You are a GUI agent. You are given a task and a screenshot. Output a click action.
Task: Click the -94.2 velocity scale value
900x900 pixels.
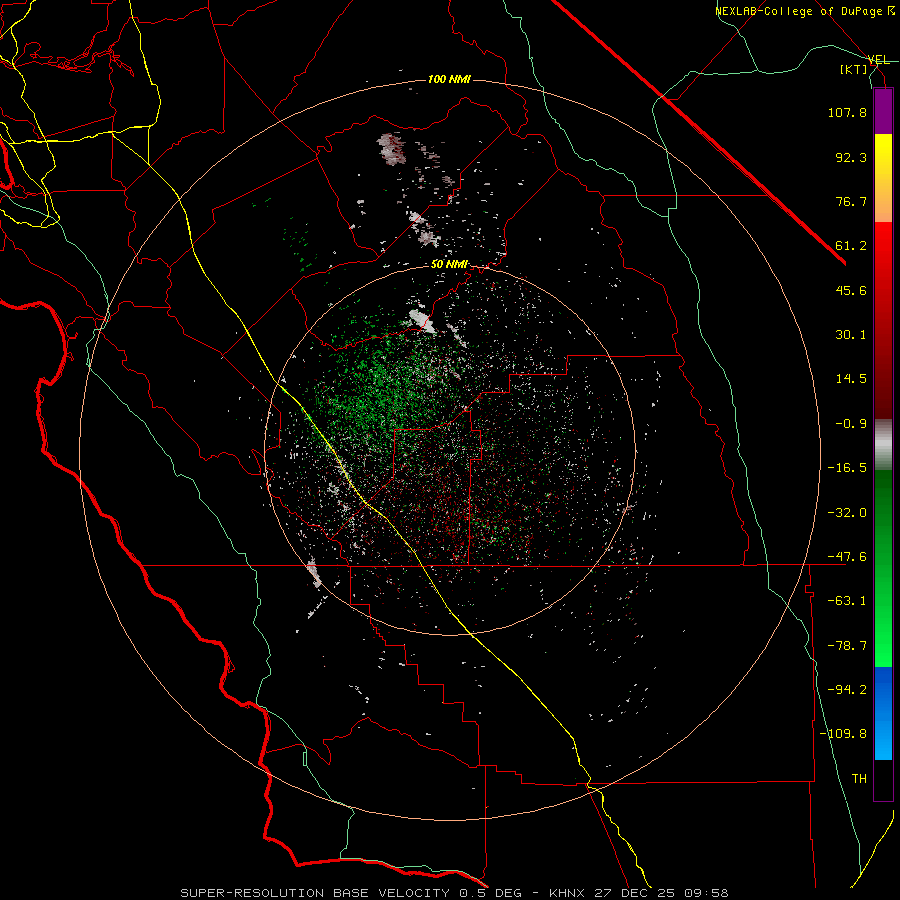847,690
